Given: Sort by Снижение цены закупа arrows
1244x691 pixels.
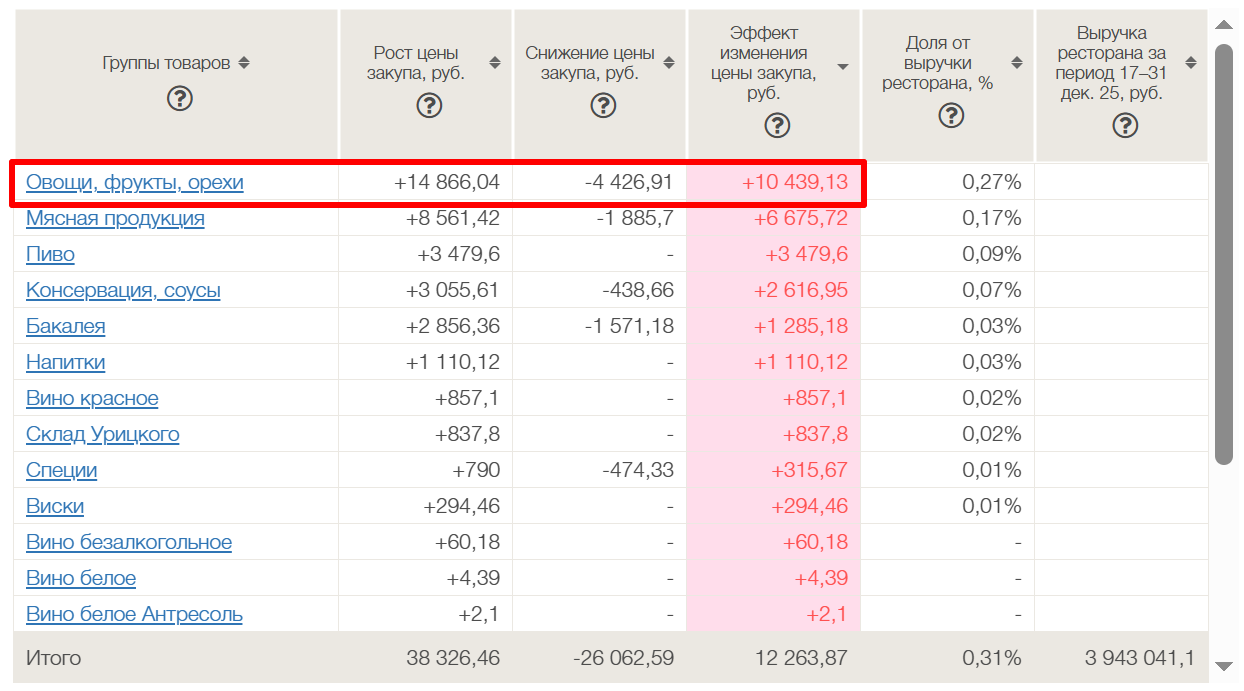Looking at the screenshot, I should pyautogui.click(x=669, y=63).
